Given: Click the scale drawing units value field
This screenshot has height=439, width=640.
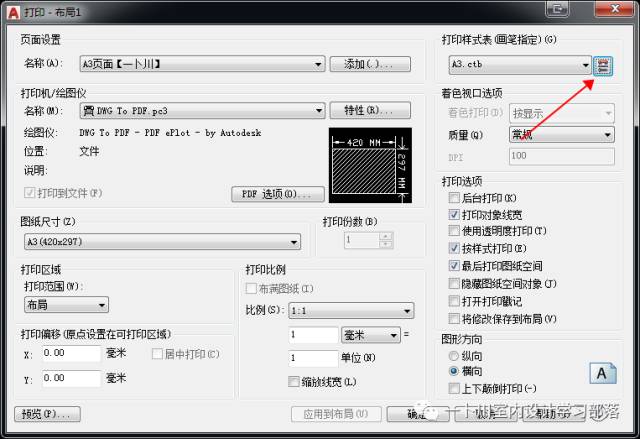Looking at the screenshot, I should [x=313, y=358].
